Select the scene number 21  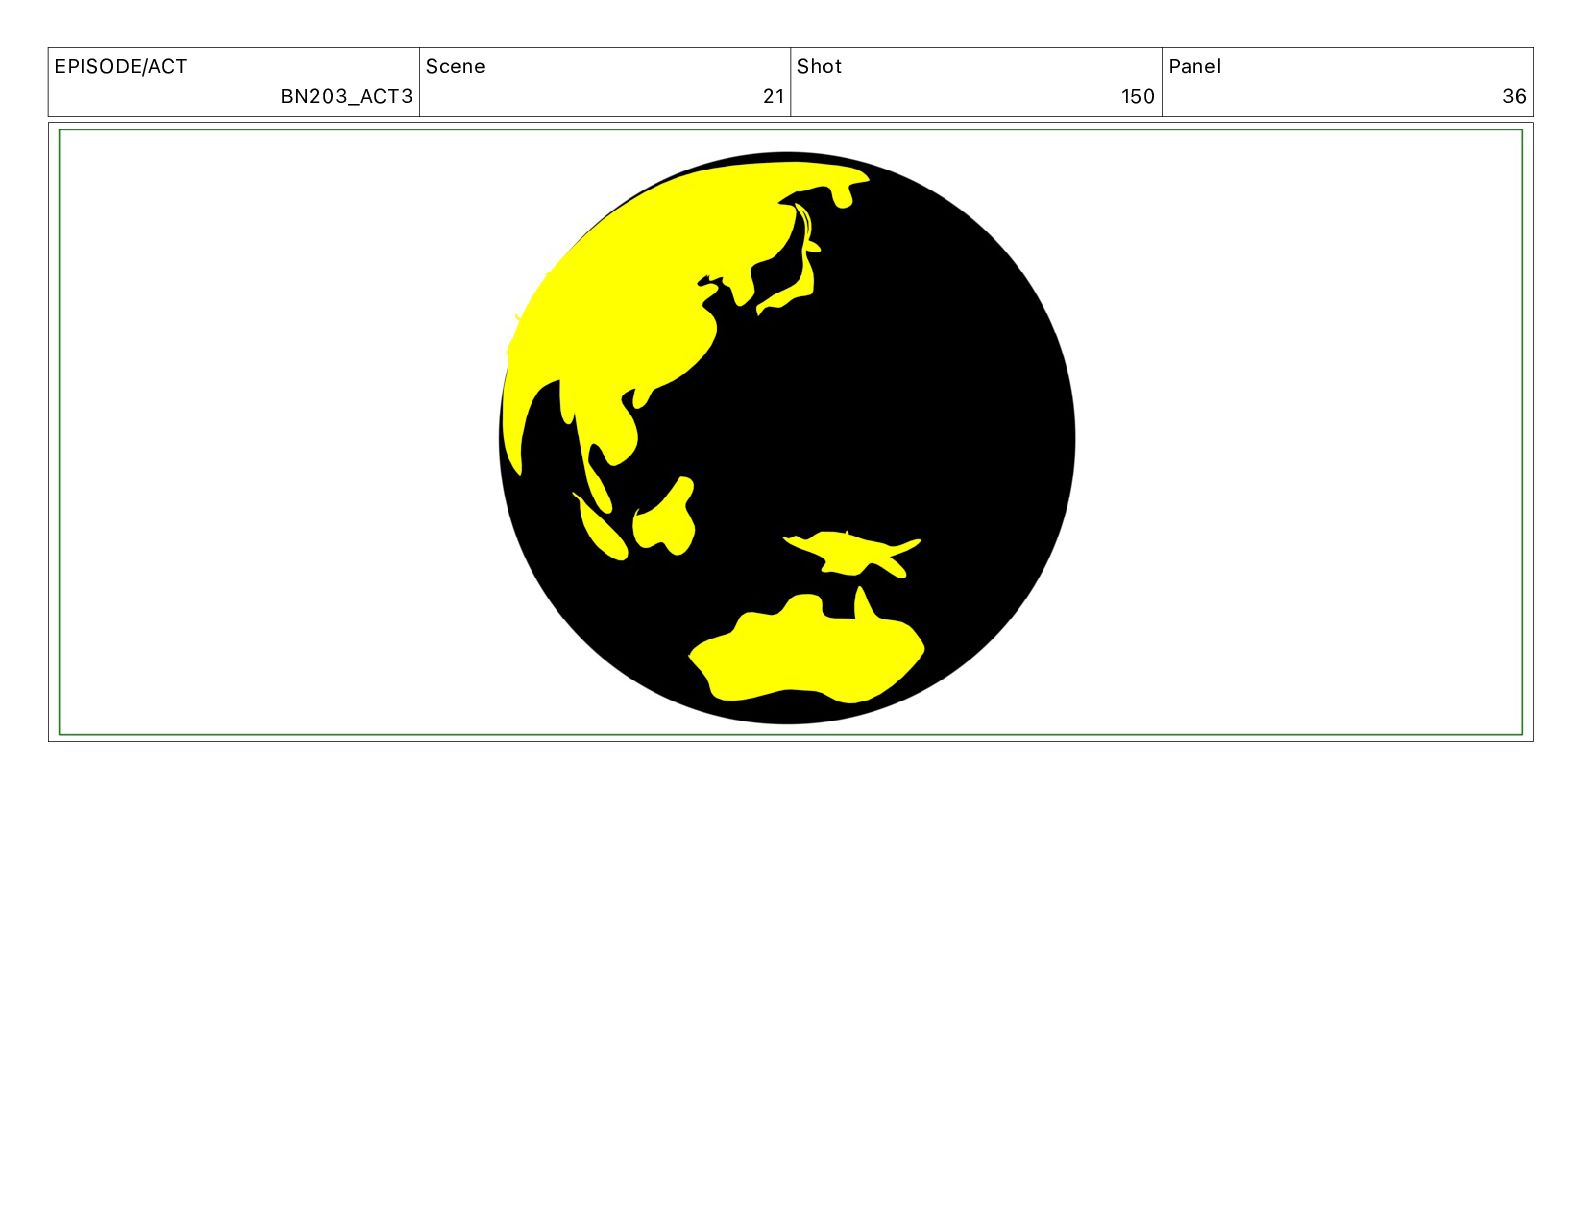(x=773, y=97)
